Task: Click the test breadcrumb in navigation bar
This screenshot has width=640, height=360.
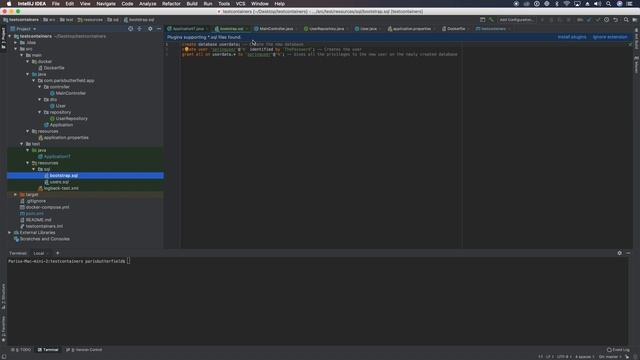Action: tap(67, 20)
